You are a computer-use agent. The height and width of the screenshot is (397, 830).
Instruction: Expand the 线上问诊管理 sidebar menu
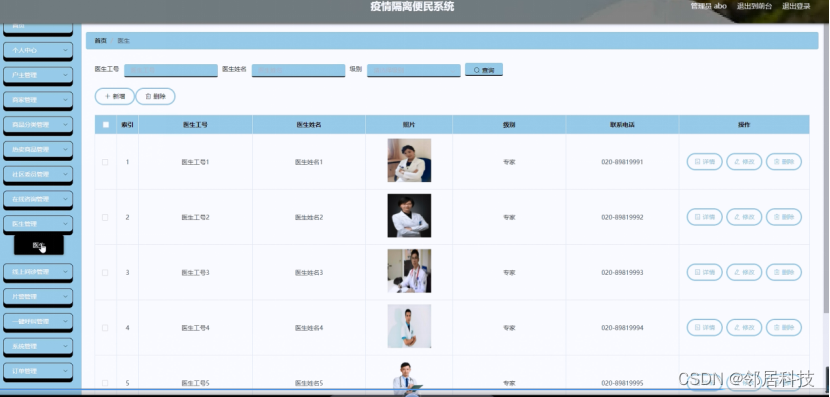tap(38, 272)
